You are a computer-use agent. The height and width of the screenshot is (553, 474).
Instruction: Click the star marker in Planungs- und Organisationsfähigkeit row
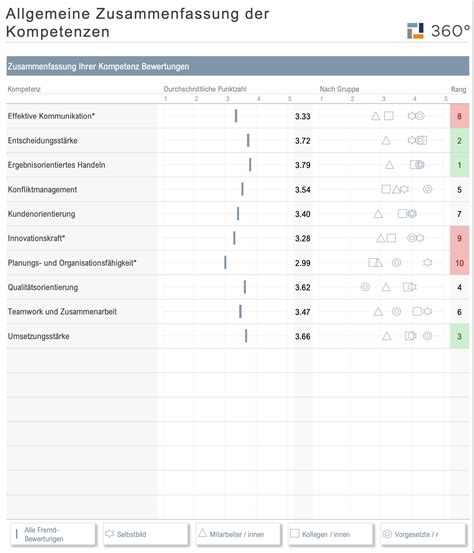(427, 262)
